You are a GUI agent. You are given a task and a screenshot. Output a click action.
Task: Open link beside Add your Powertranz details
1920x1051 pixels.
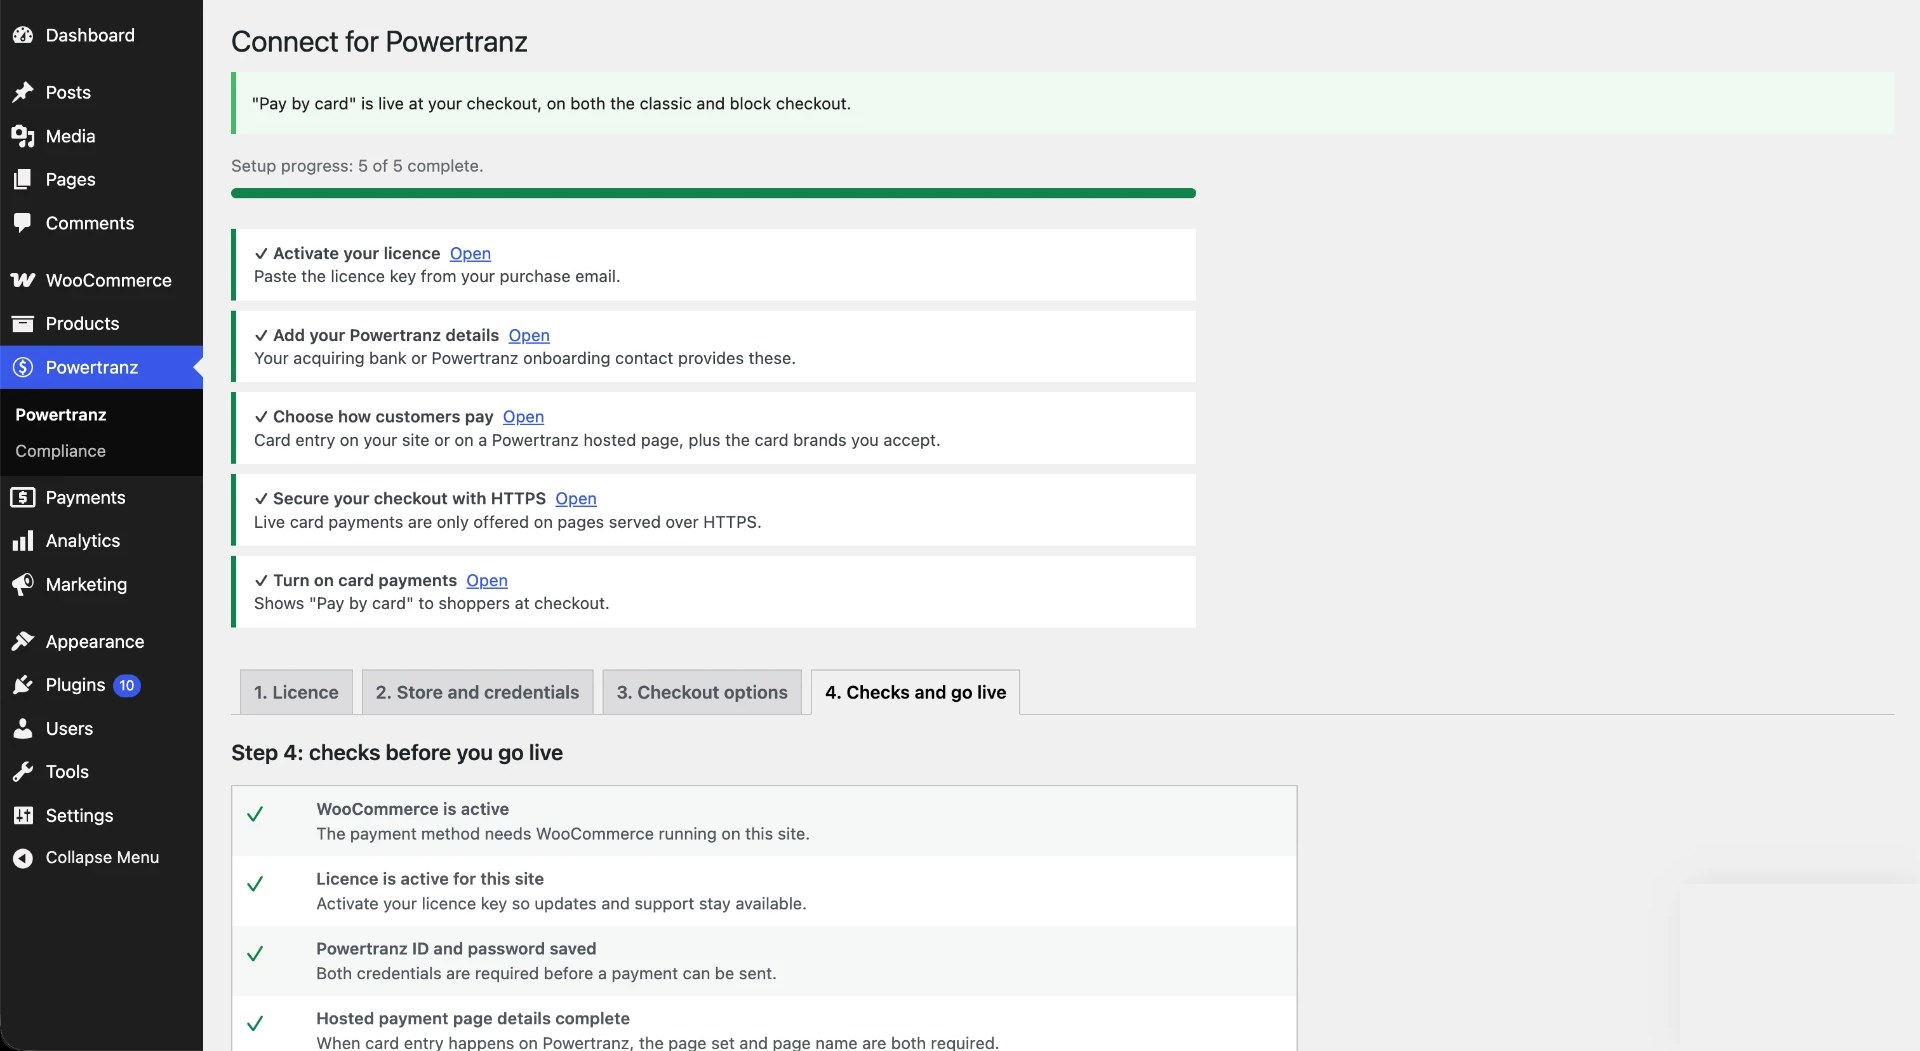pyautogui.click(x=529, y=335)
